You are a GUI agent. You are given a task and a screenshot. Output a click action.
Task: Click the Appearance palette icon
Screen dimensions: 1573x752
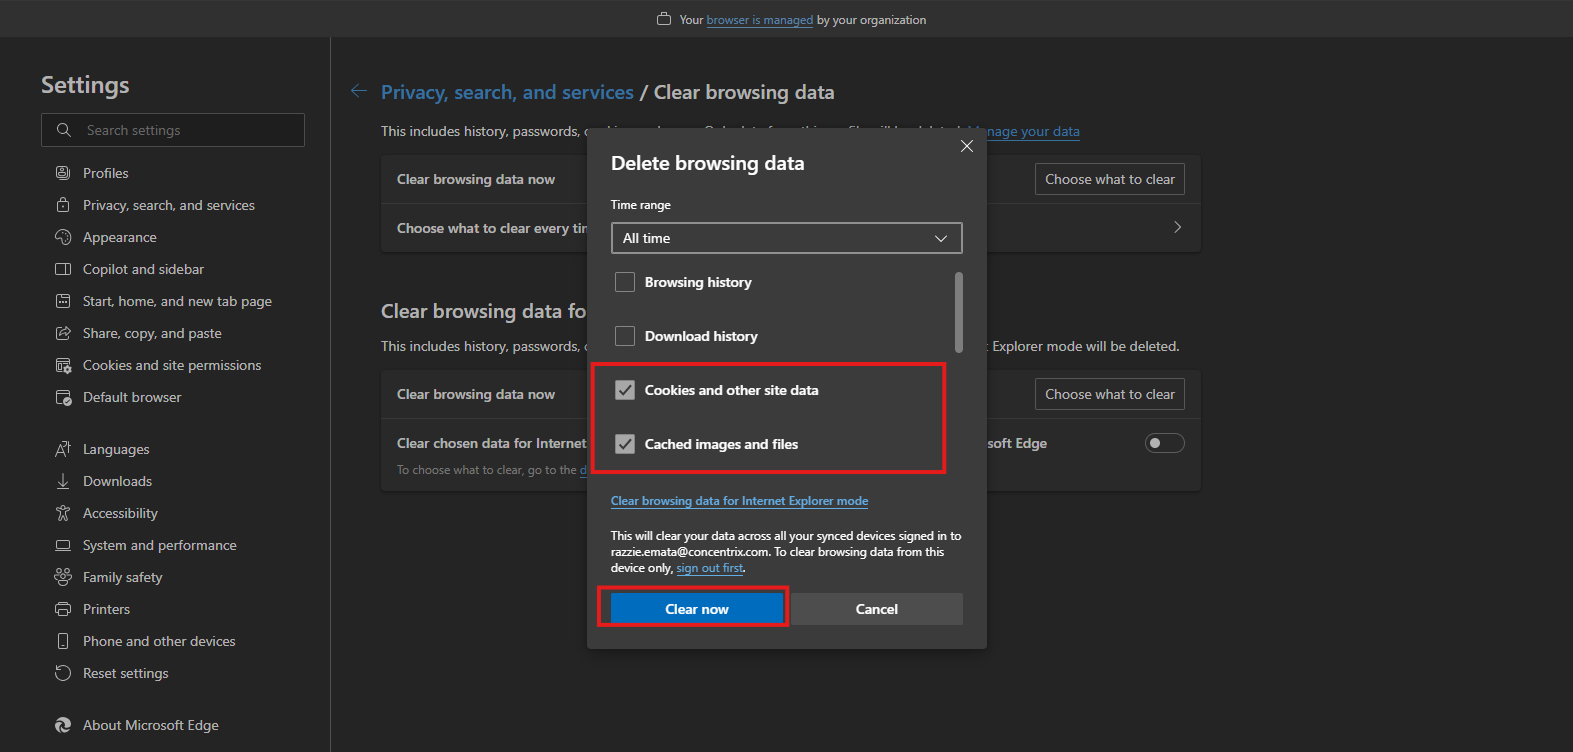[x=63, y=237]
